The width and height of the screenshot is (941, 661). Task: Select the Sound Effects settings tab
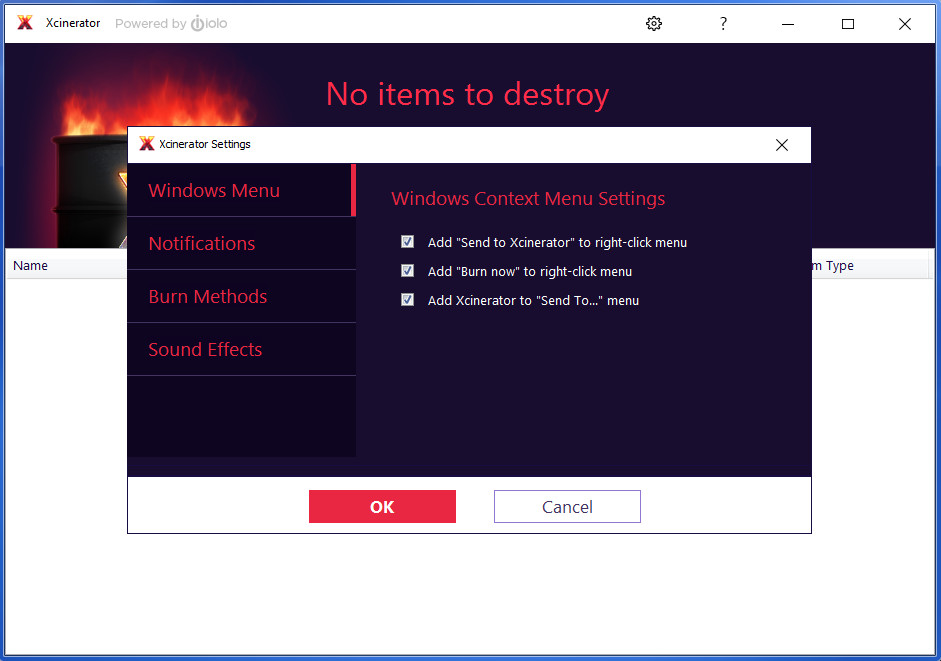[x=205, y=349]
